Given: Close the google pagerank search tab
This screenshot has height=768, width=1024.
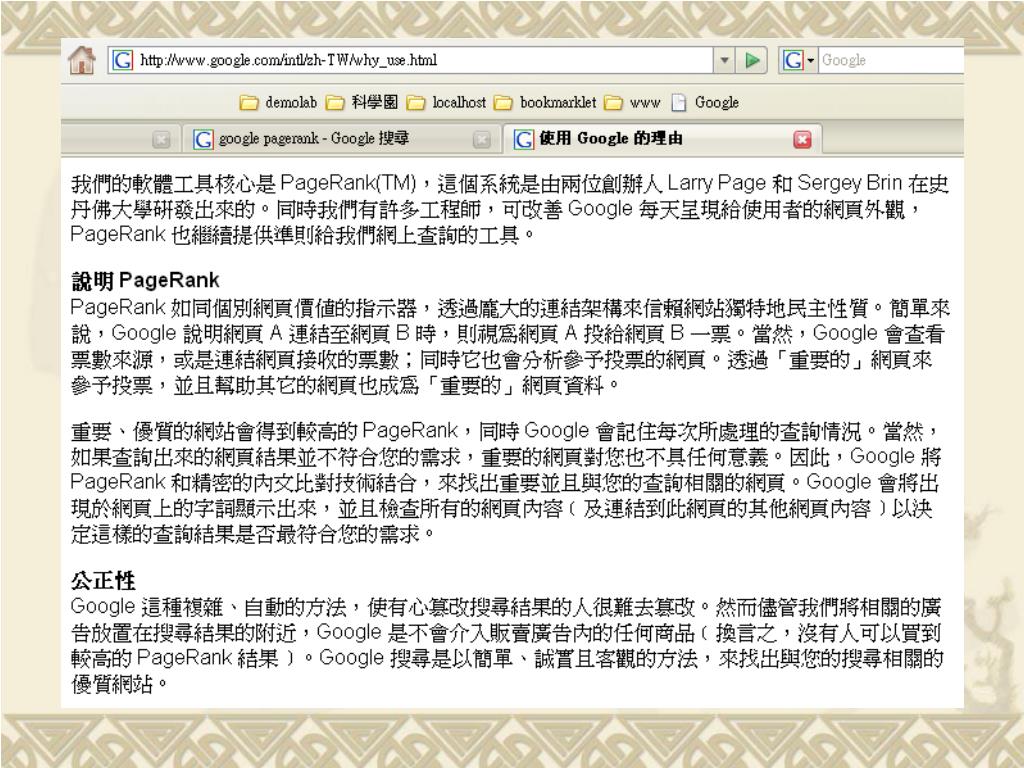Looking at the screenshot, I should click(482, 139).
